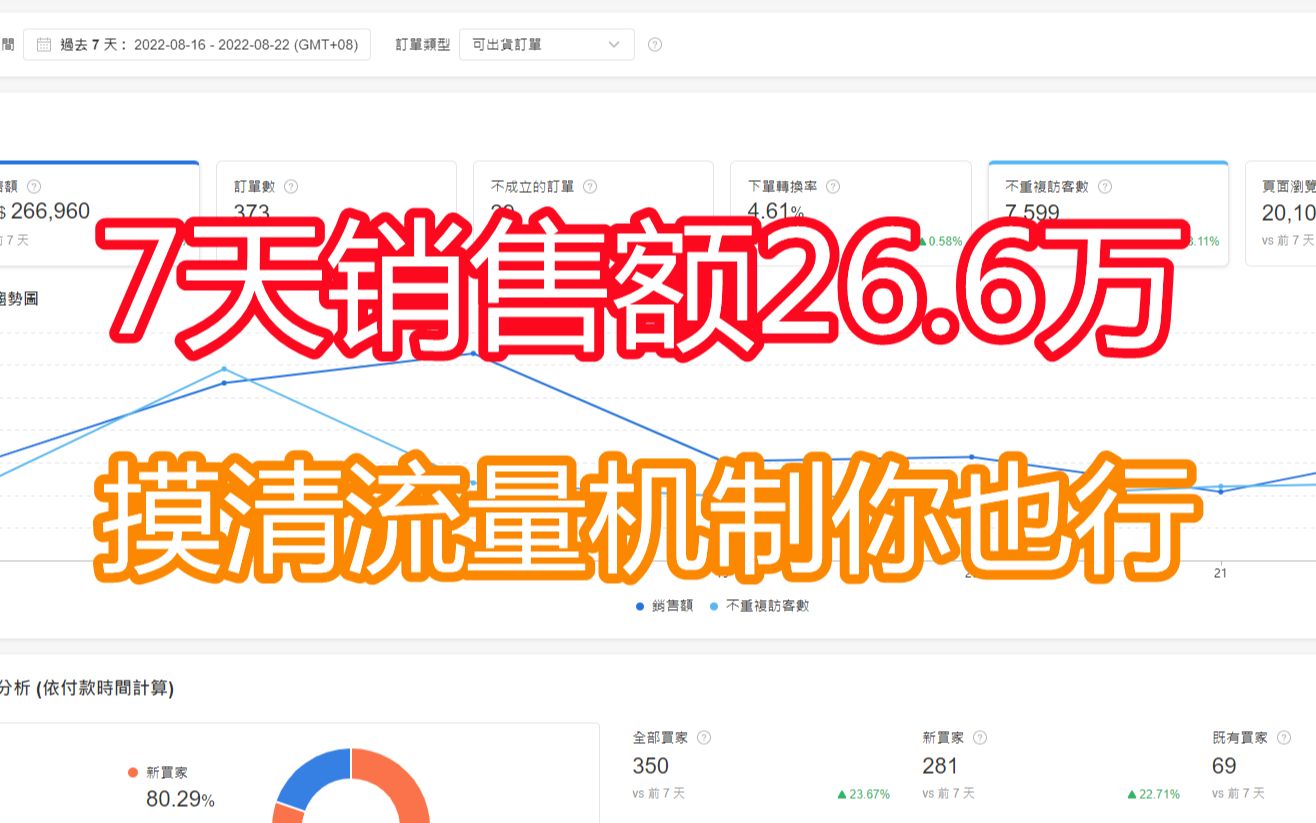The width and height of the screenshot is (1316, 823).
Task: Click the total buyers value 350
Action: click(x=651, y=766)
